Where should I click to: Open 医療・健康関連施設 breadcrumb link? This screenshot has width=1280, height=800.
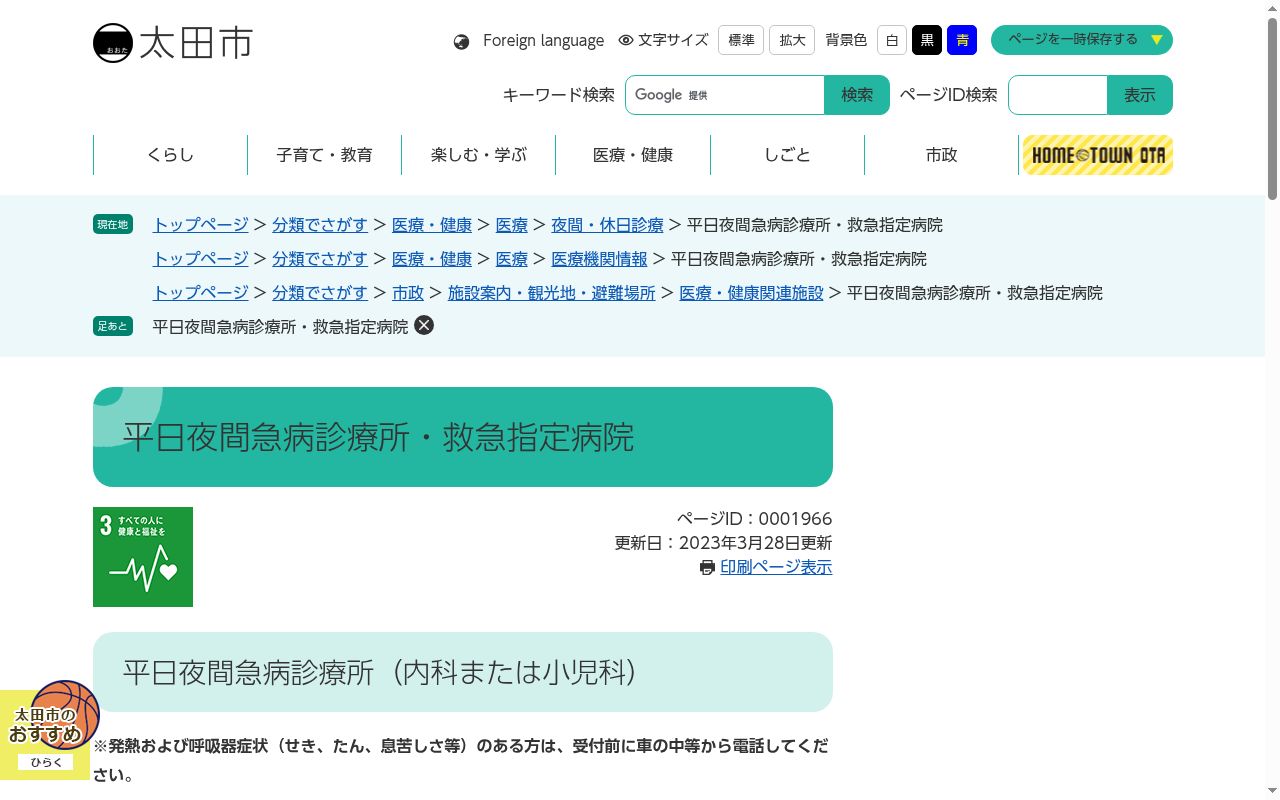pyautogui.click(x=751, y=293)
